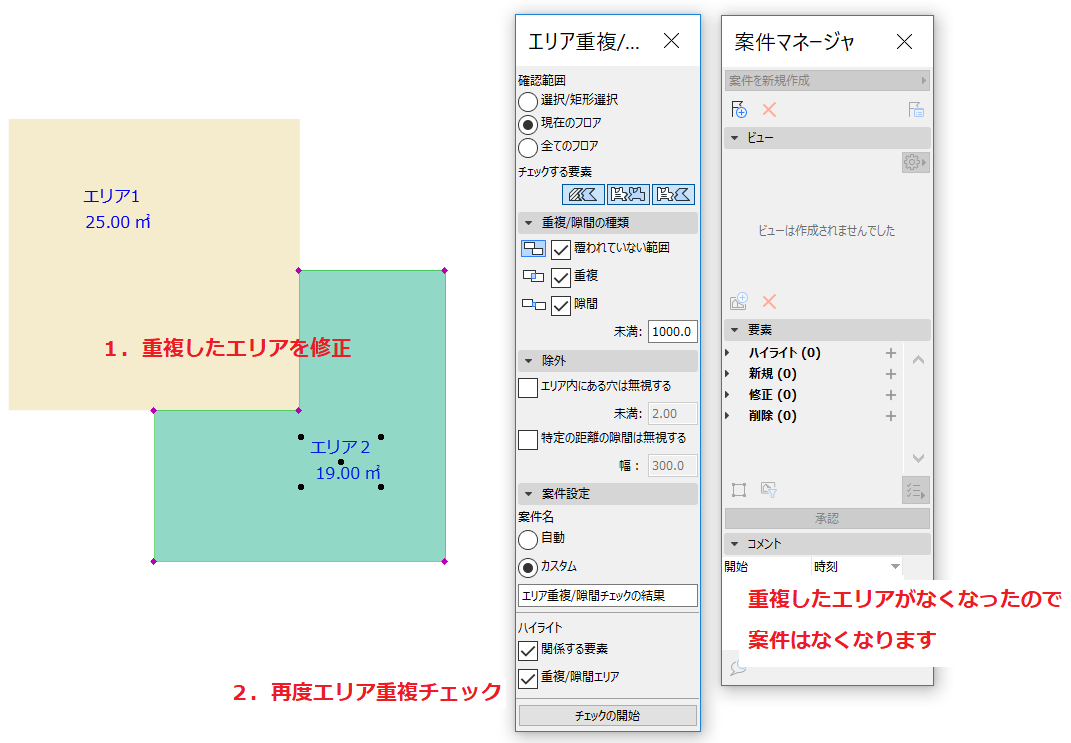Uncheck the 重複 checkbox
The width and height of the screenshot is (1071, 743).
(561, 277)
